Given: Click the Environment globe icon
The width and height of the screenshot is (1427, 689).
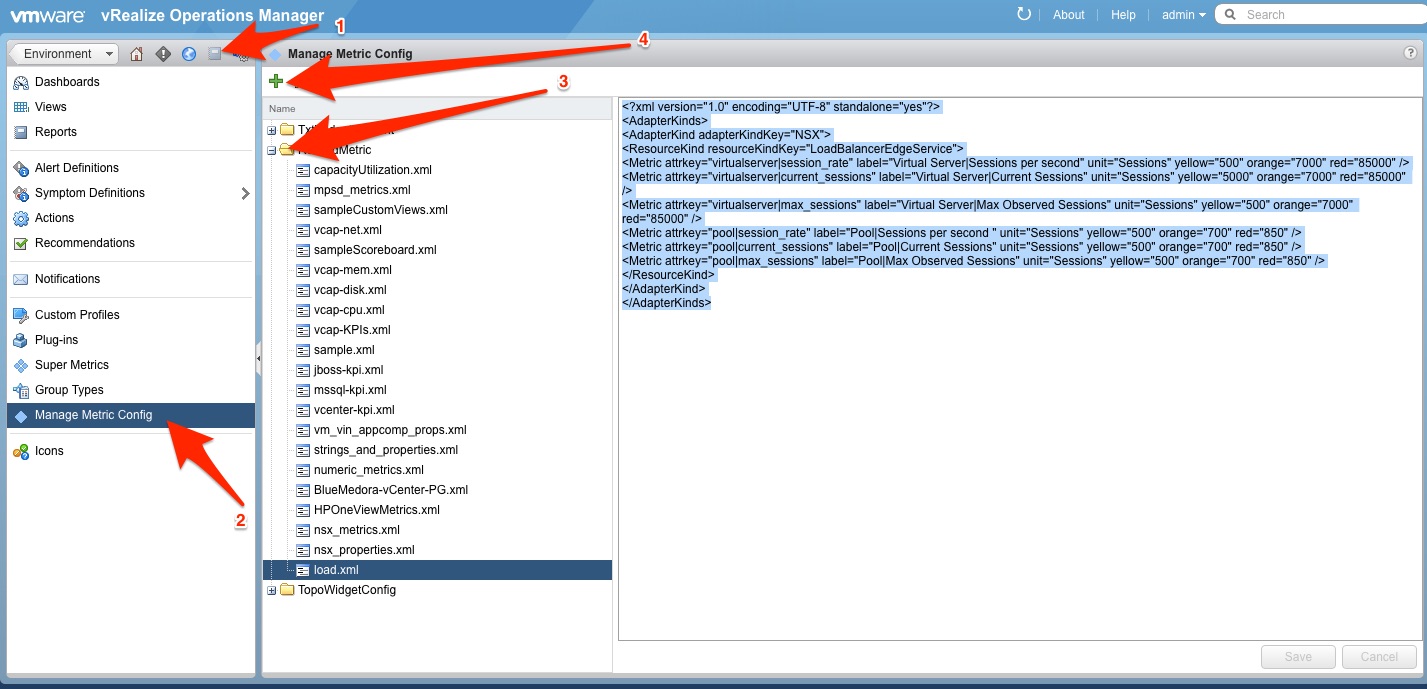Looking at the screenshot, I should pyautogui.click(x=189, y=54).
